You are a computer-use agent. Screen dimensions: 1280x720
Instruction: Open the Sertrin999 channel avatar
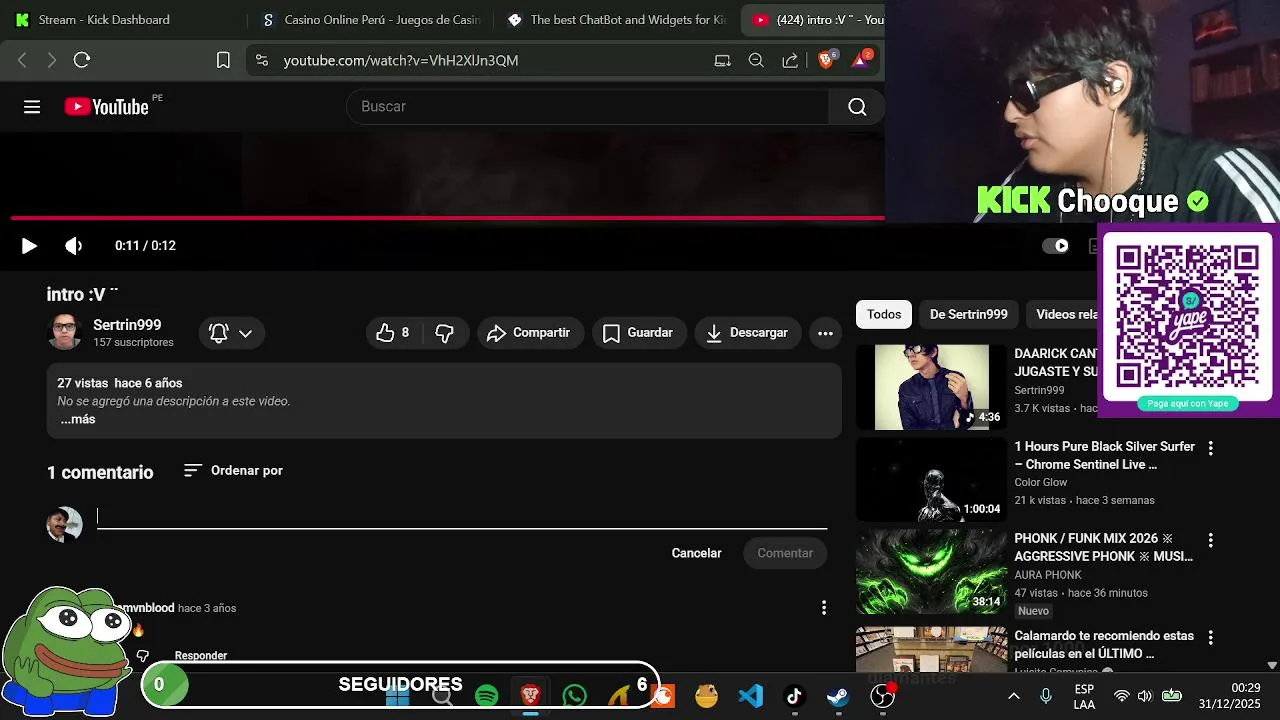coord(65,332)
